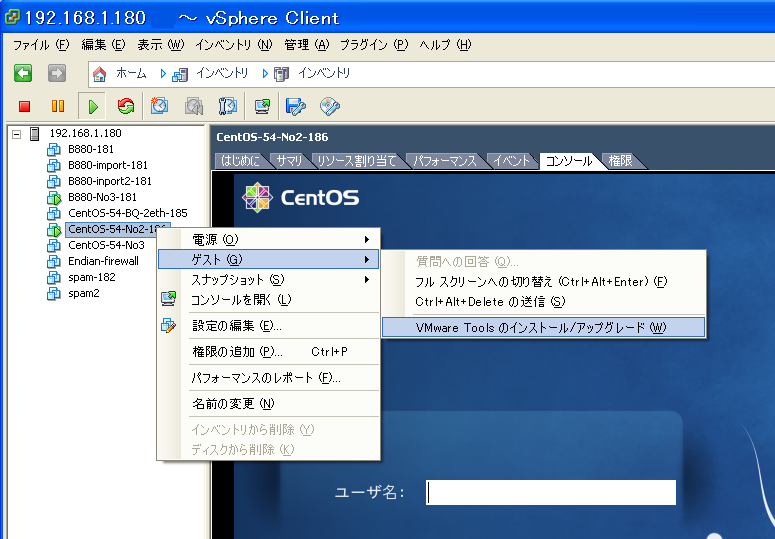Click the red Power Off button
The image size is (775, 539).
[x=24, y=106]
